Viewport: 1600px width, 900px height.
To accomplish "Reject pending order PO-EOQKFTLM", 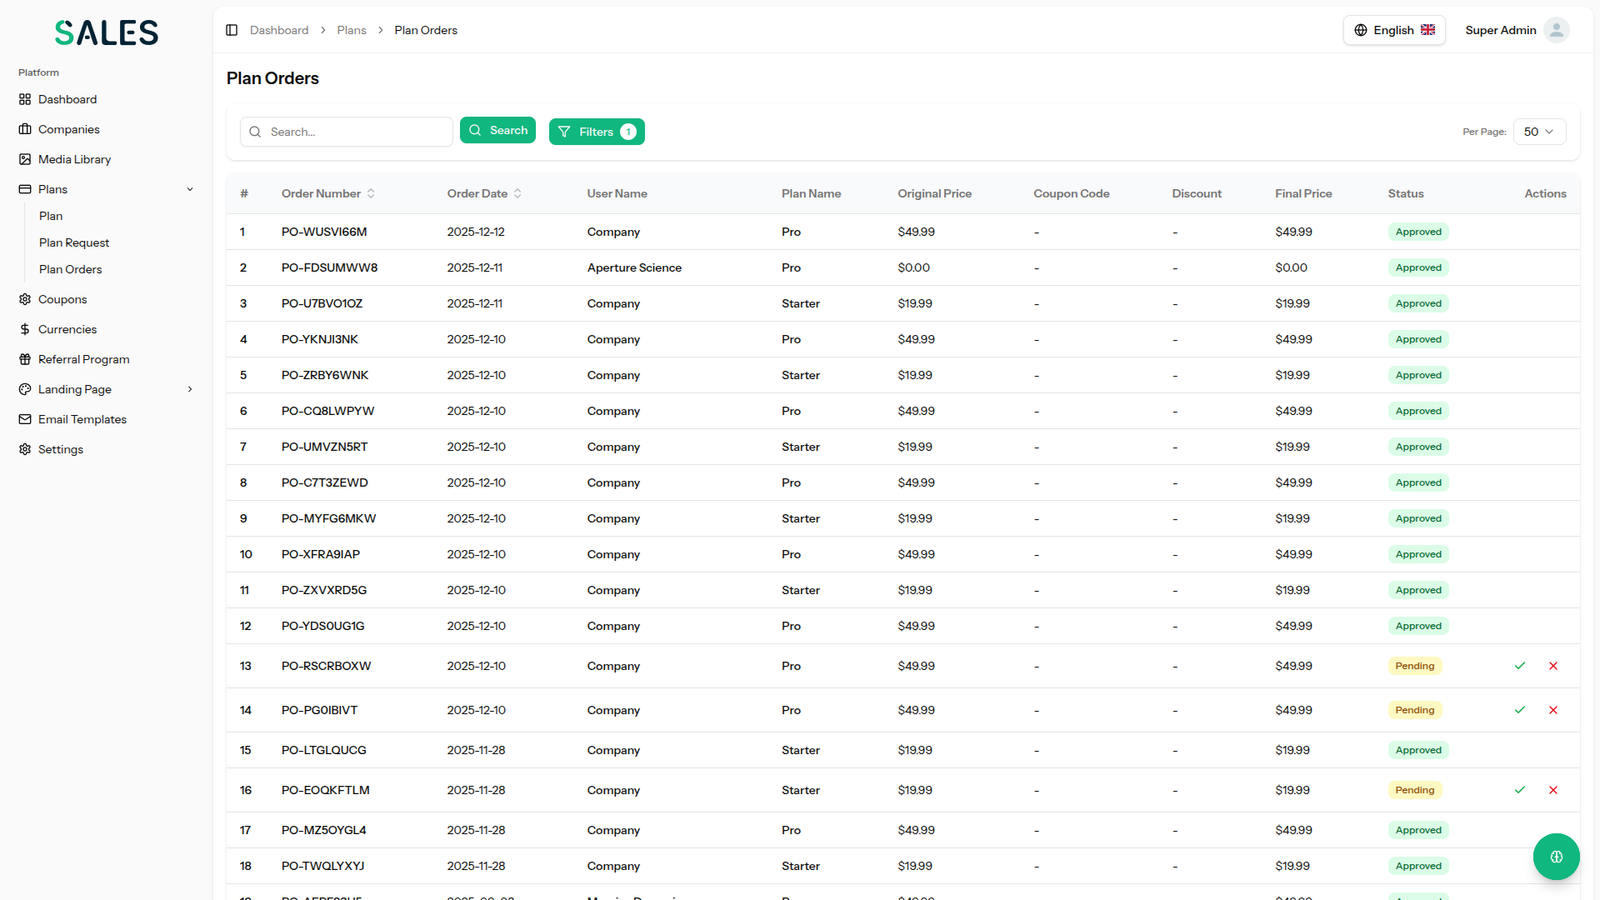I will (x=1553, y=790).
